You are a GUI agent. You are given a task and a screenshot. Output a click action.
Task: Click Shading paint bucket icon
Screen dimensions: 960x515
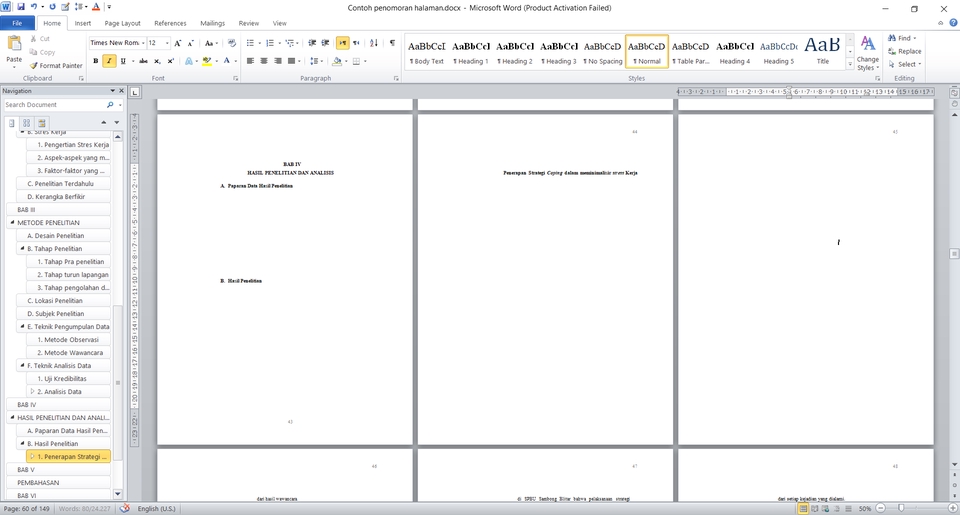coord(337,61)
